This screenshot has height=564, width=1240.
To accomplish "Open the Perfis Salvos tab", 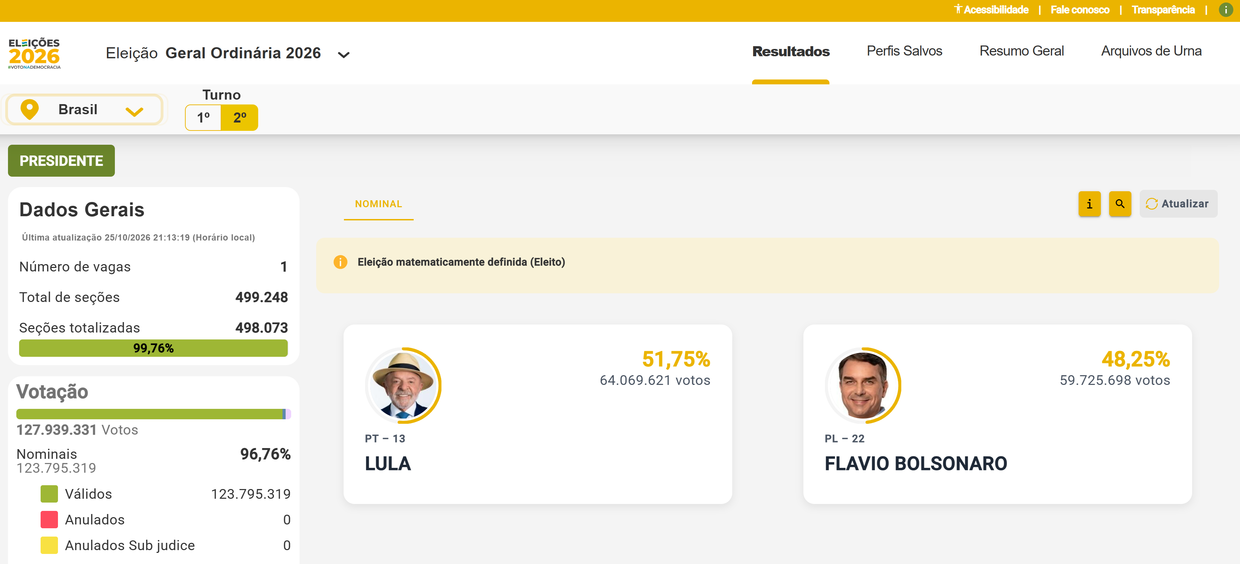I will [x=904, y=51].
